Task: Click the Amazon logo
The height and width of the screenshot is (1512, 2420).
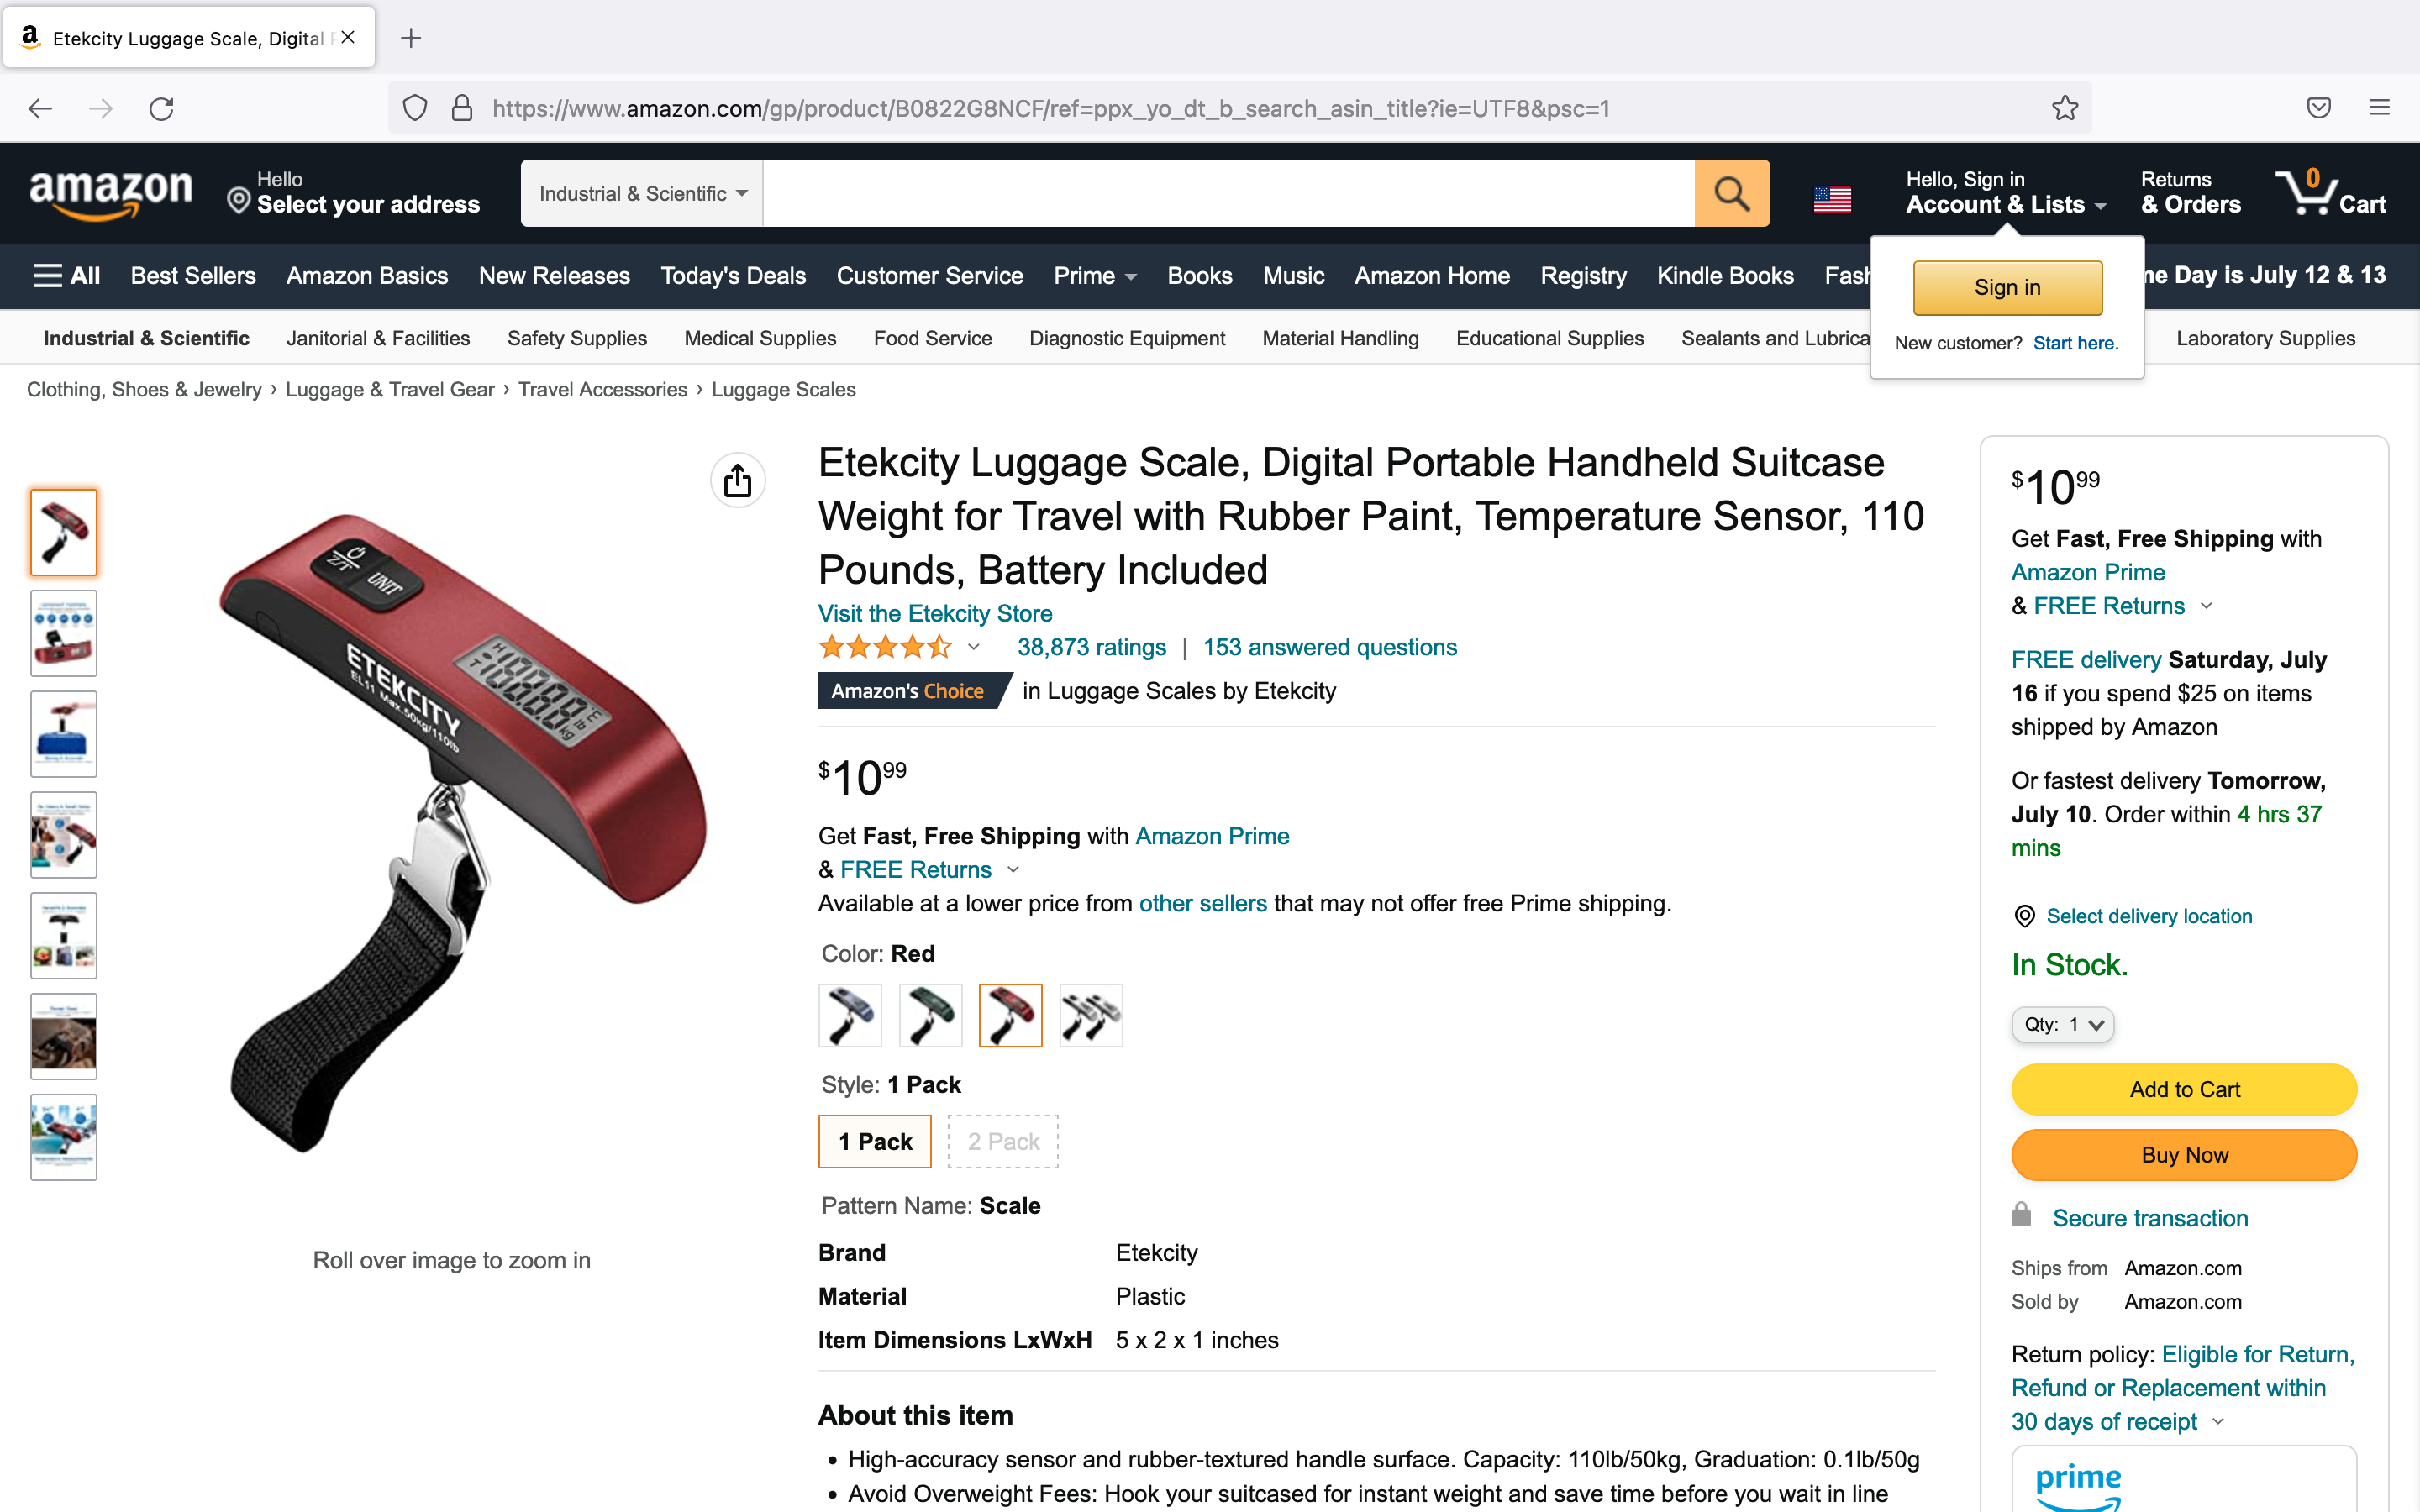Action: click(x=111, y=193)
